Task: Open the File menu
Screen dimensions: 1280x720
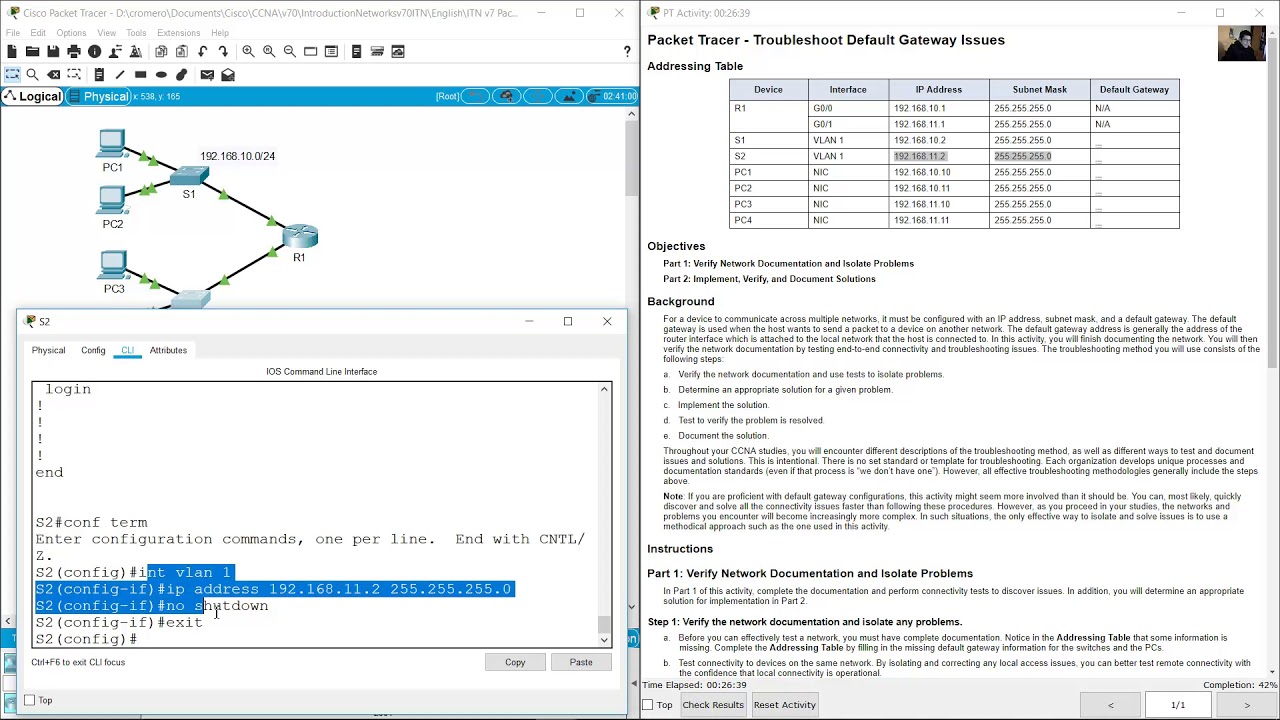Action: click(x=13, y=33)
